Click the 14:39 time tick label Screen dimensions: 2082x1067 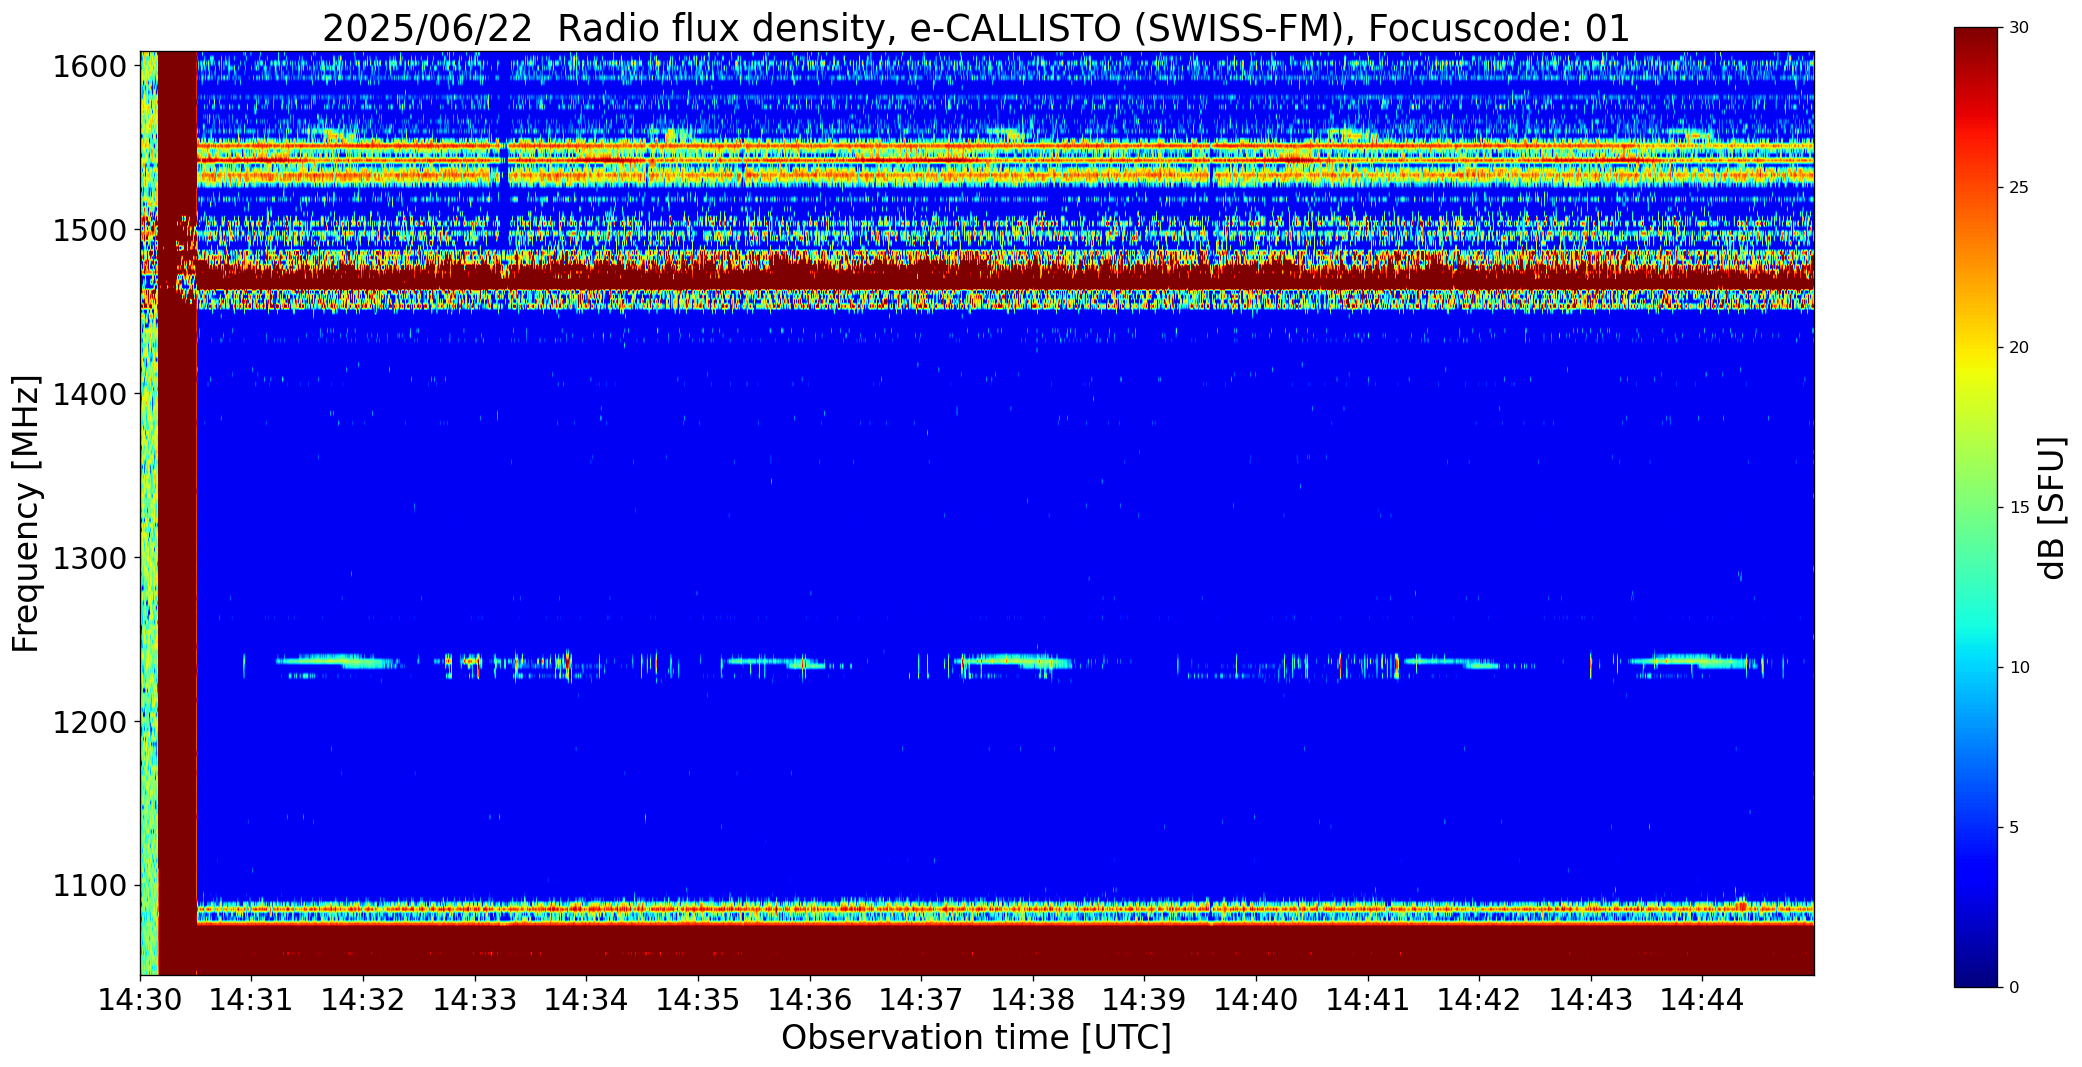point(1145,1000)
